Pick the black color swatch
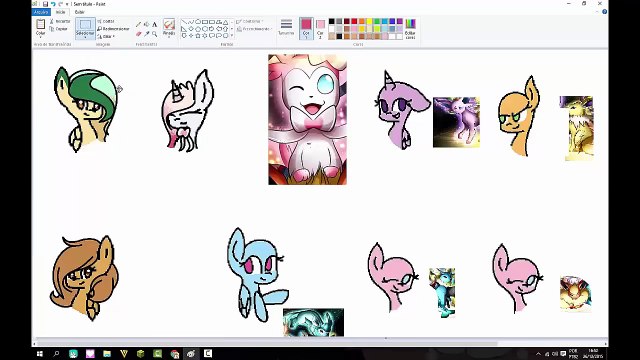 coord(331,22)
